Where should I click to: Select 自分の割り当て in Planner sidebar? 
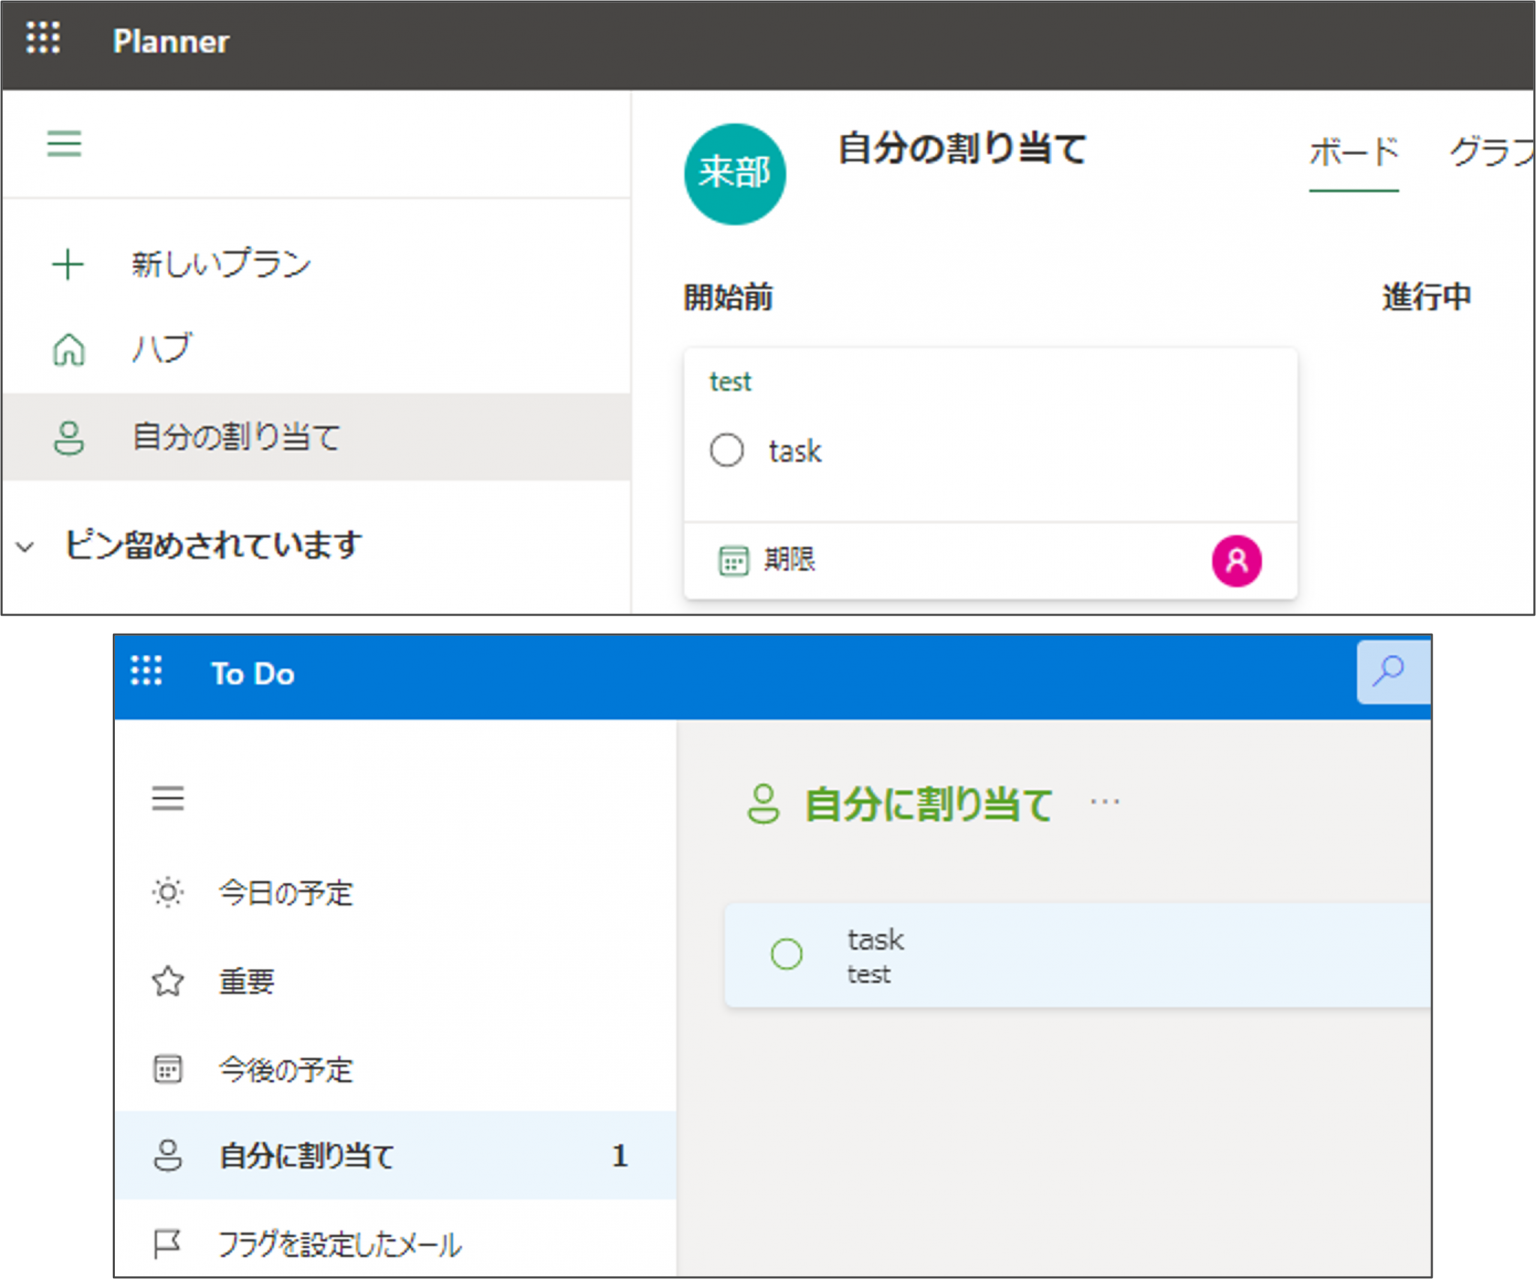pos(316,437)
